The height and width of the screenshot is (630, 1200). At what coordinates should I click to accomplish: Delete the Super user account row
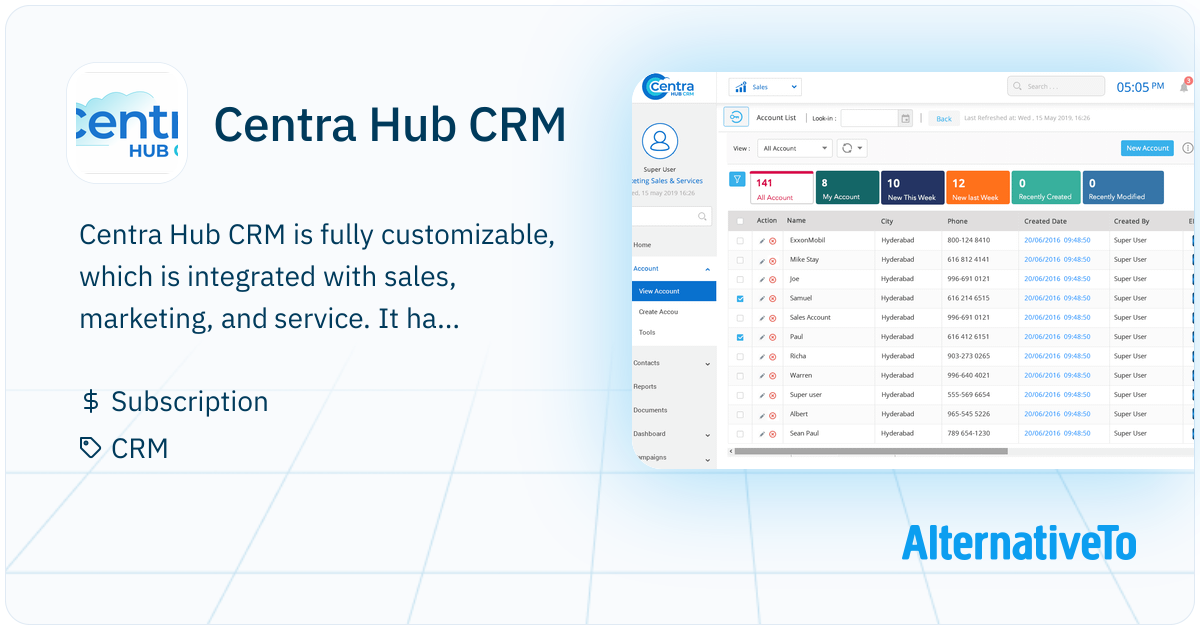point(773,395)
